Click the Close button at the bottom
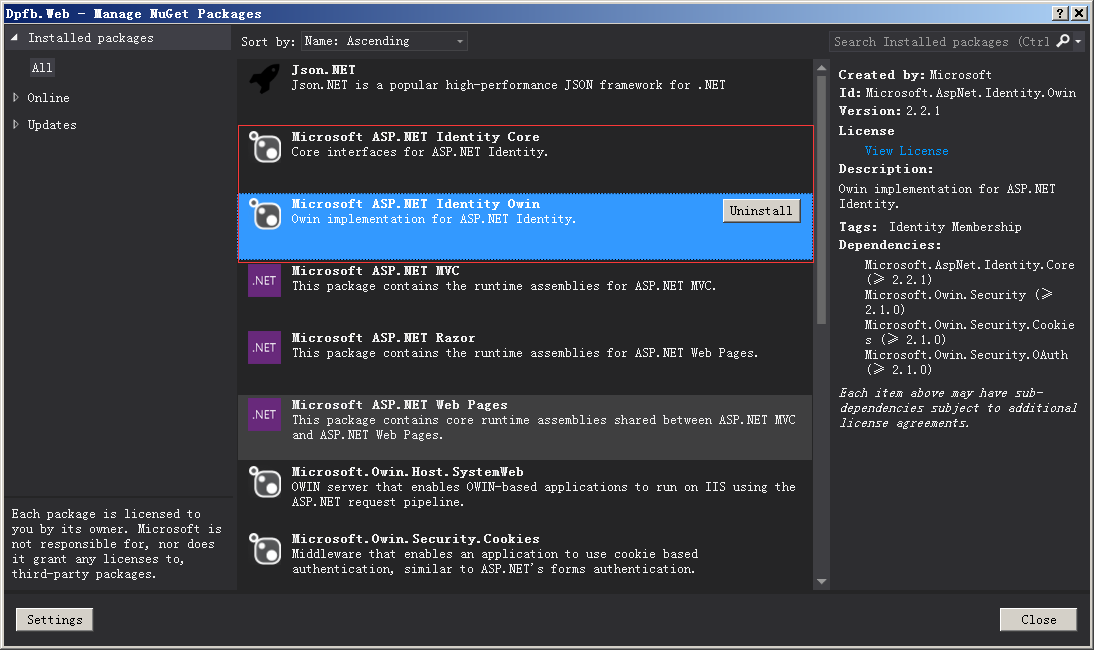 [1038, 619]
